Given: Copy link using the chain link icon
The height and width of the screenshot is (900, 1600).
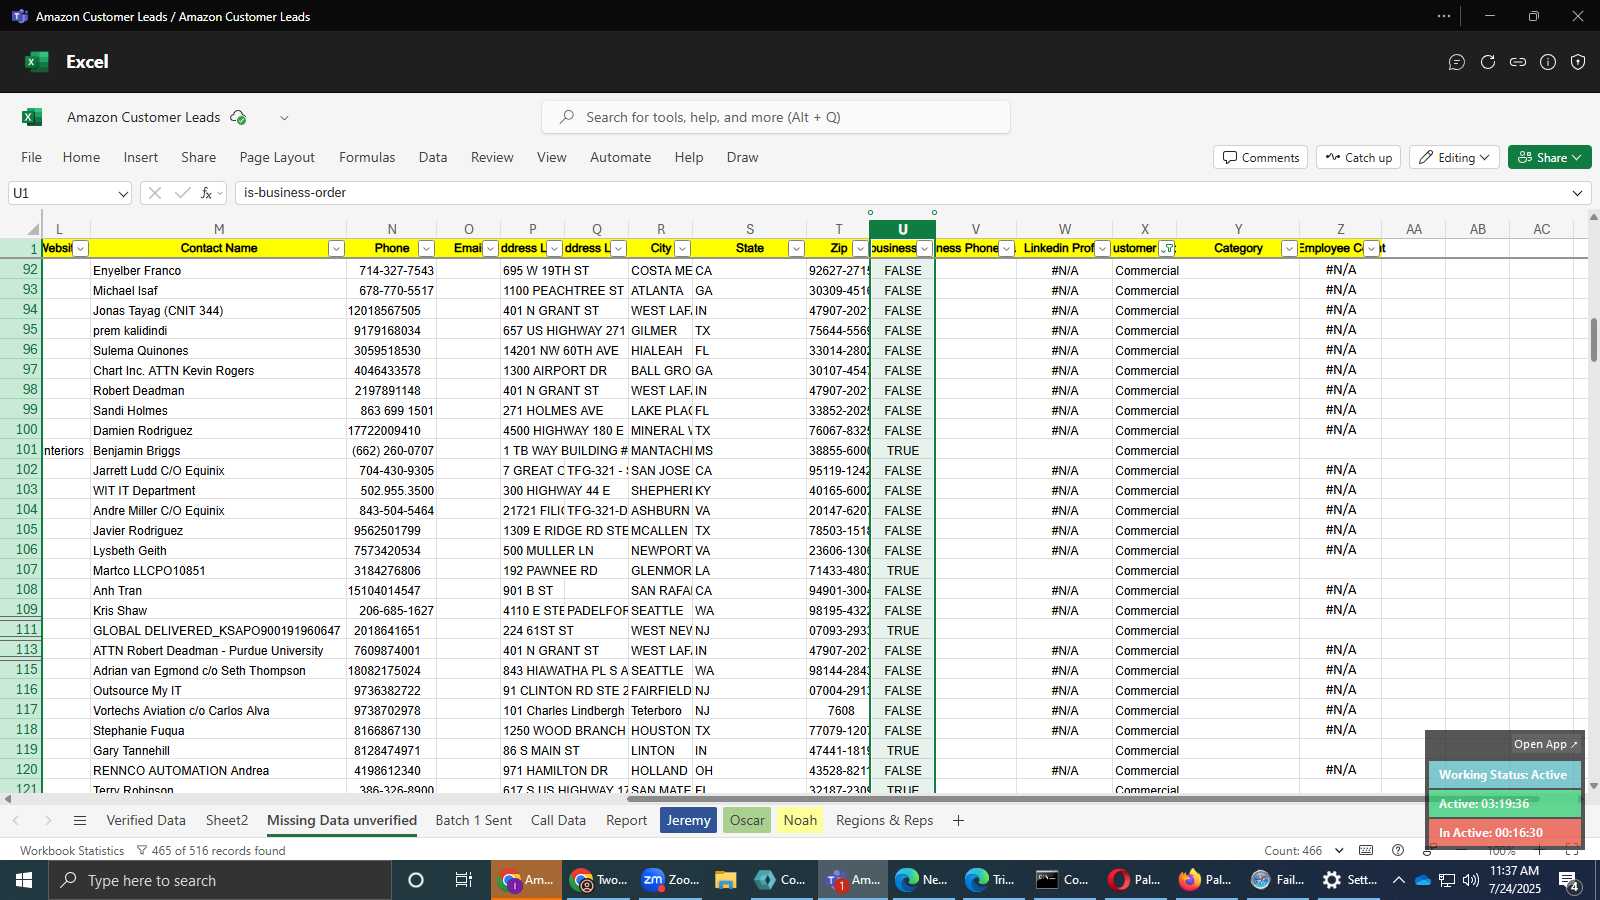Looking at the screenshot, I should 1518,62.
